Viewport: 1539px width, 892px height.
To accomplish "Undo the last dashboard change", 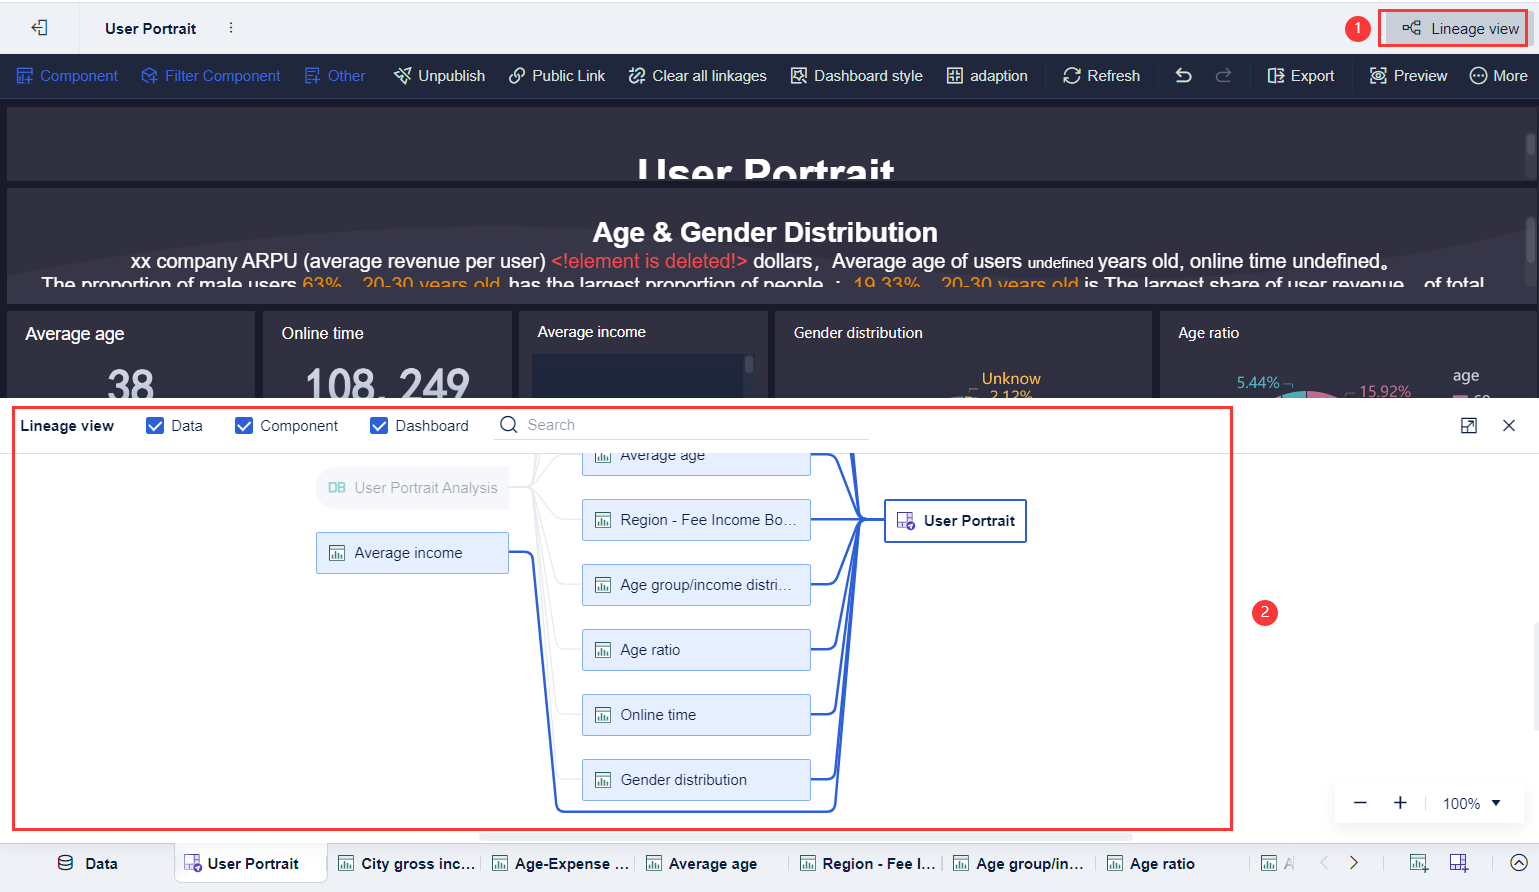I will click(1183, 75).
